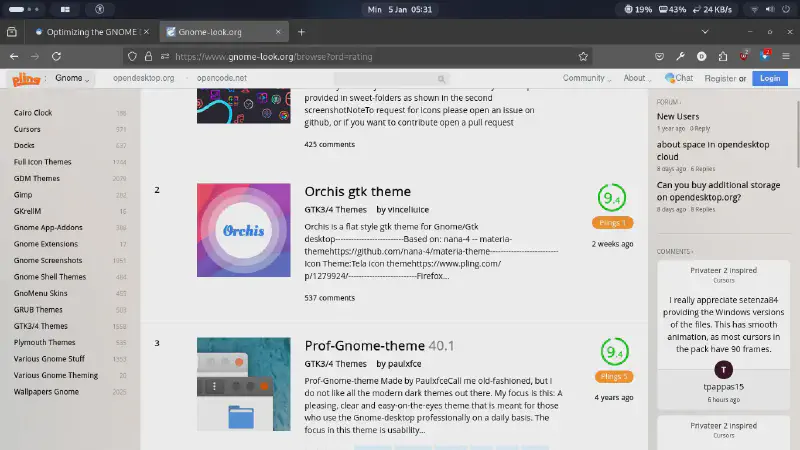This screenshot has width=800, height=450.
Task: Open the About dropdown menu
Action: click(x=637, y=78)
